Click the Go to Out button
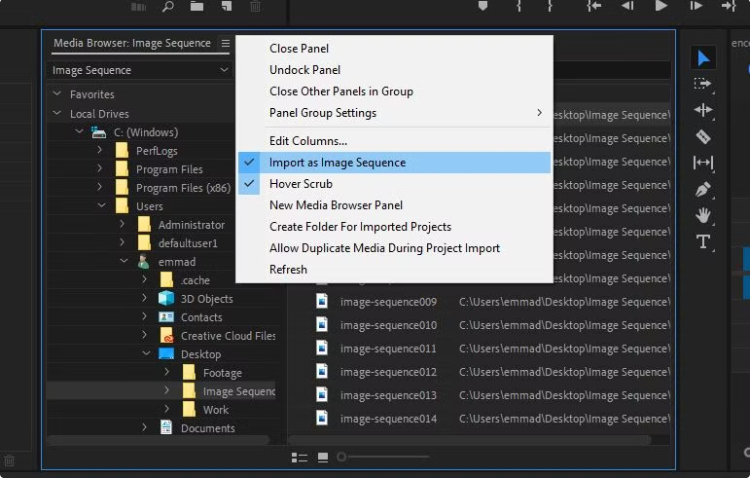Screen dimensions: 751x478 point(728,6)
